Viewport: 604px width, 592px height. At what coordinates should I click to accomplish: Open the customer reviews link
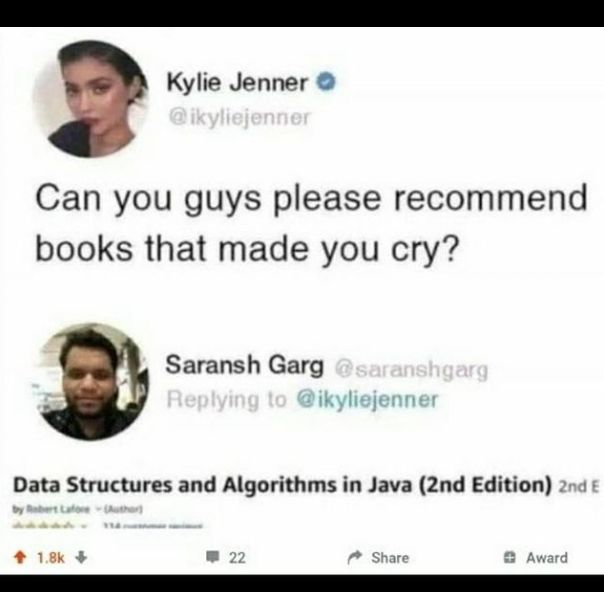tap(153, 526)
